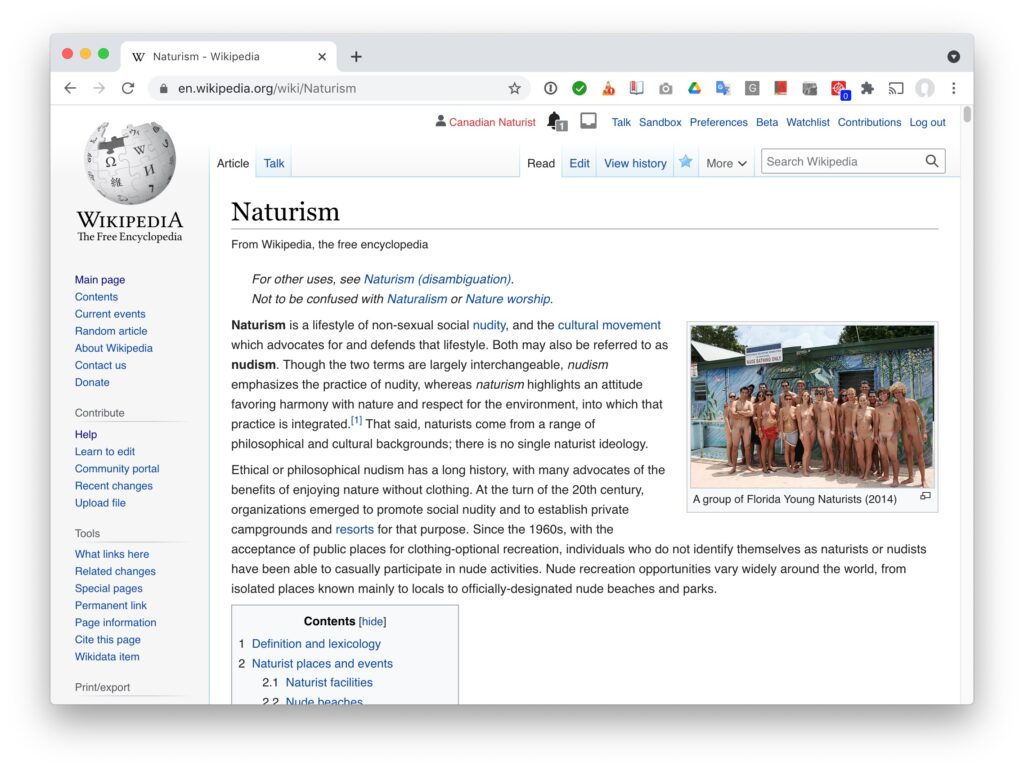This screenshot has width=1024, height=771.
Task: Jump to Definition and lexicology section
Action: coord(316,644)
